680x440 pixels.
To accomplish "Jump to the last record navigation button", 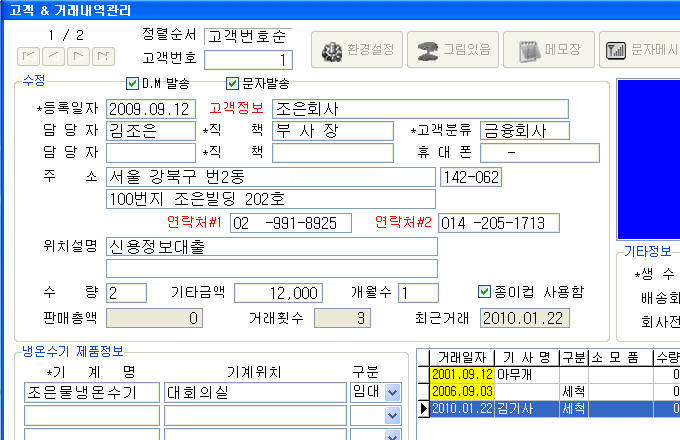I will 100,55.
